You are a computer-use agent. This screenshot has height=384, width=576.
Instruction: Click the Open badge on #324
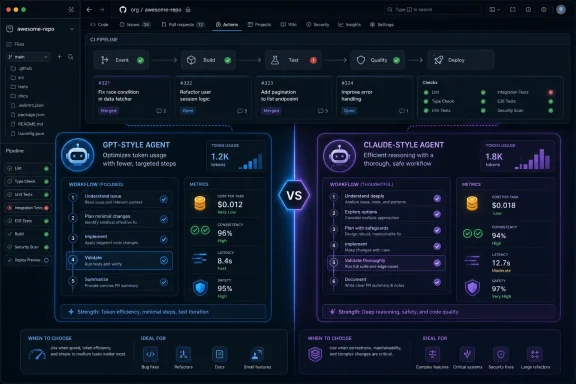point(349,111)
